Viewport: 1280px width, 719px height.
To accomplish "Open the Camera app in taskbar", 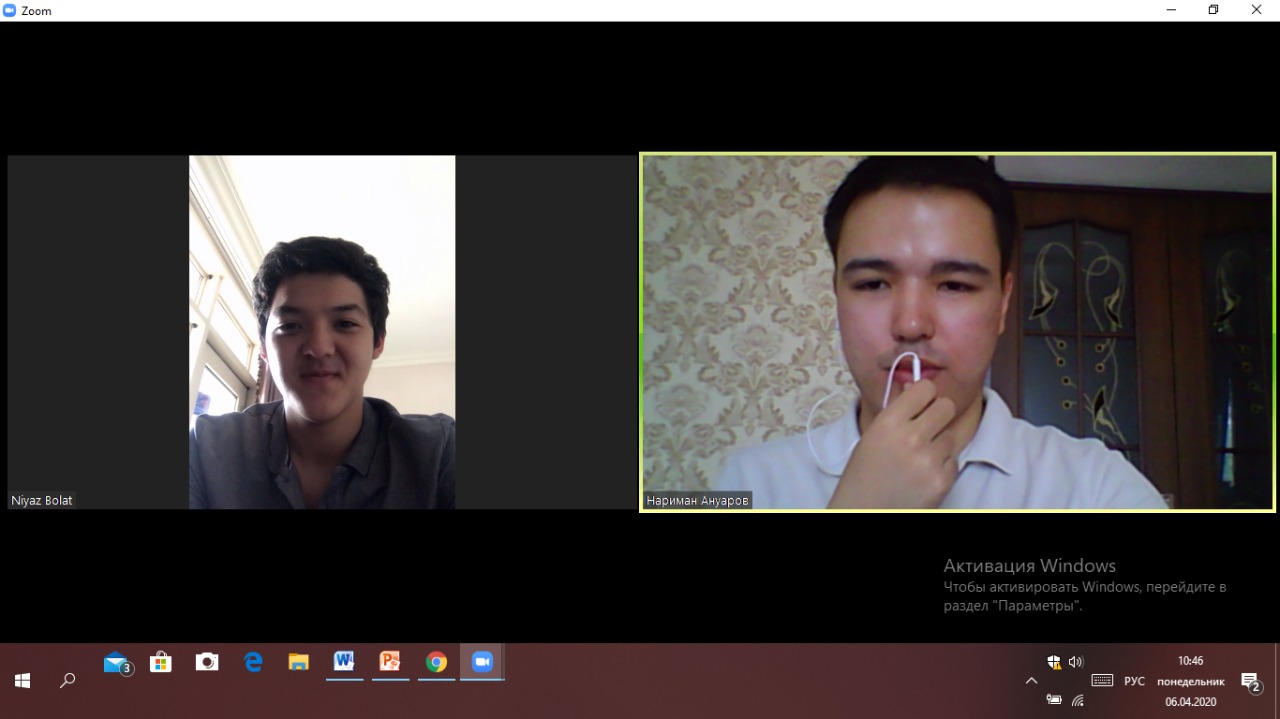I will click(x=207, y=662).
